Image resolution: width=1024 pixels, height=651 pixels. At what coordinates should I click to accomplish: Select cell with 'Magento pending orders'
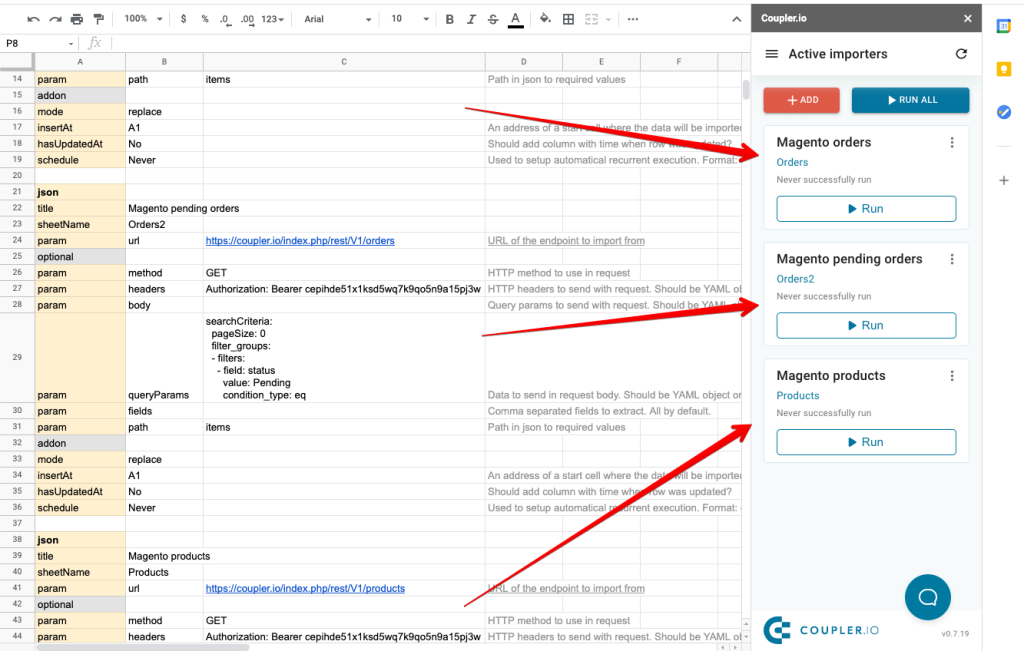pyautogui.click(x=165, y=208)
